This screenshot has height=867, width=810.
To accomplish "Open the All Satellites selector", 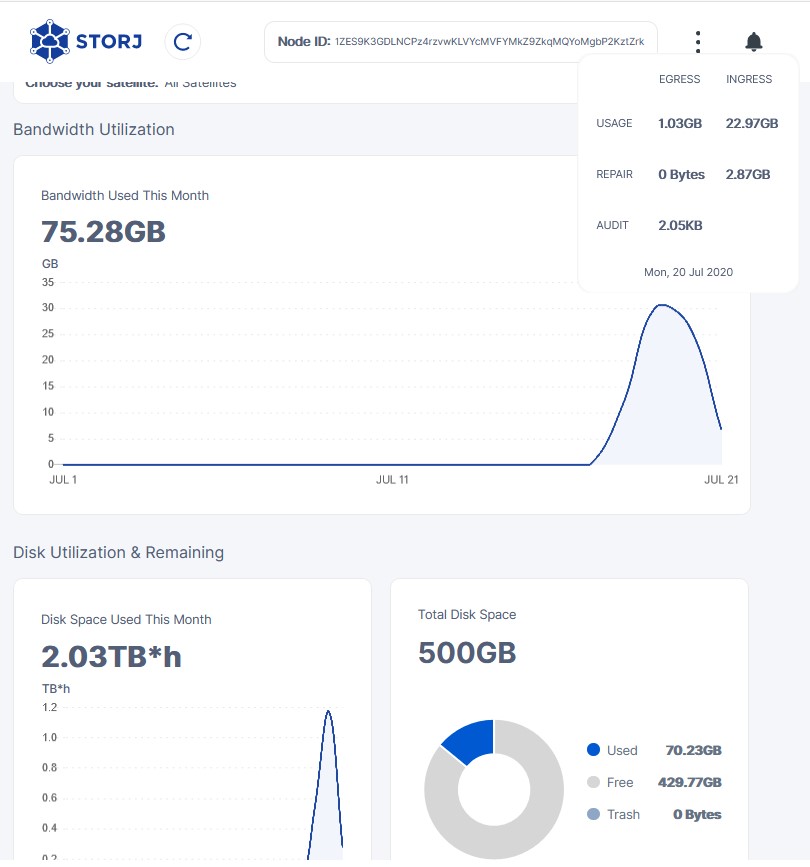I will (x=200, y=83).
